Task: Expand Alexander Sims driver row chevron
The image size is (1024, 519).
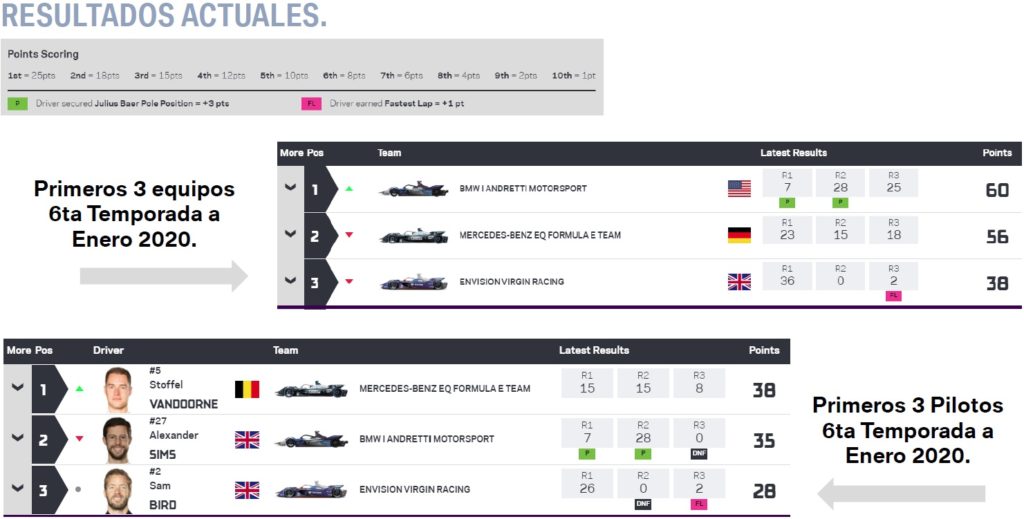Action: 18,438
